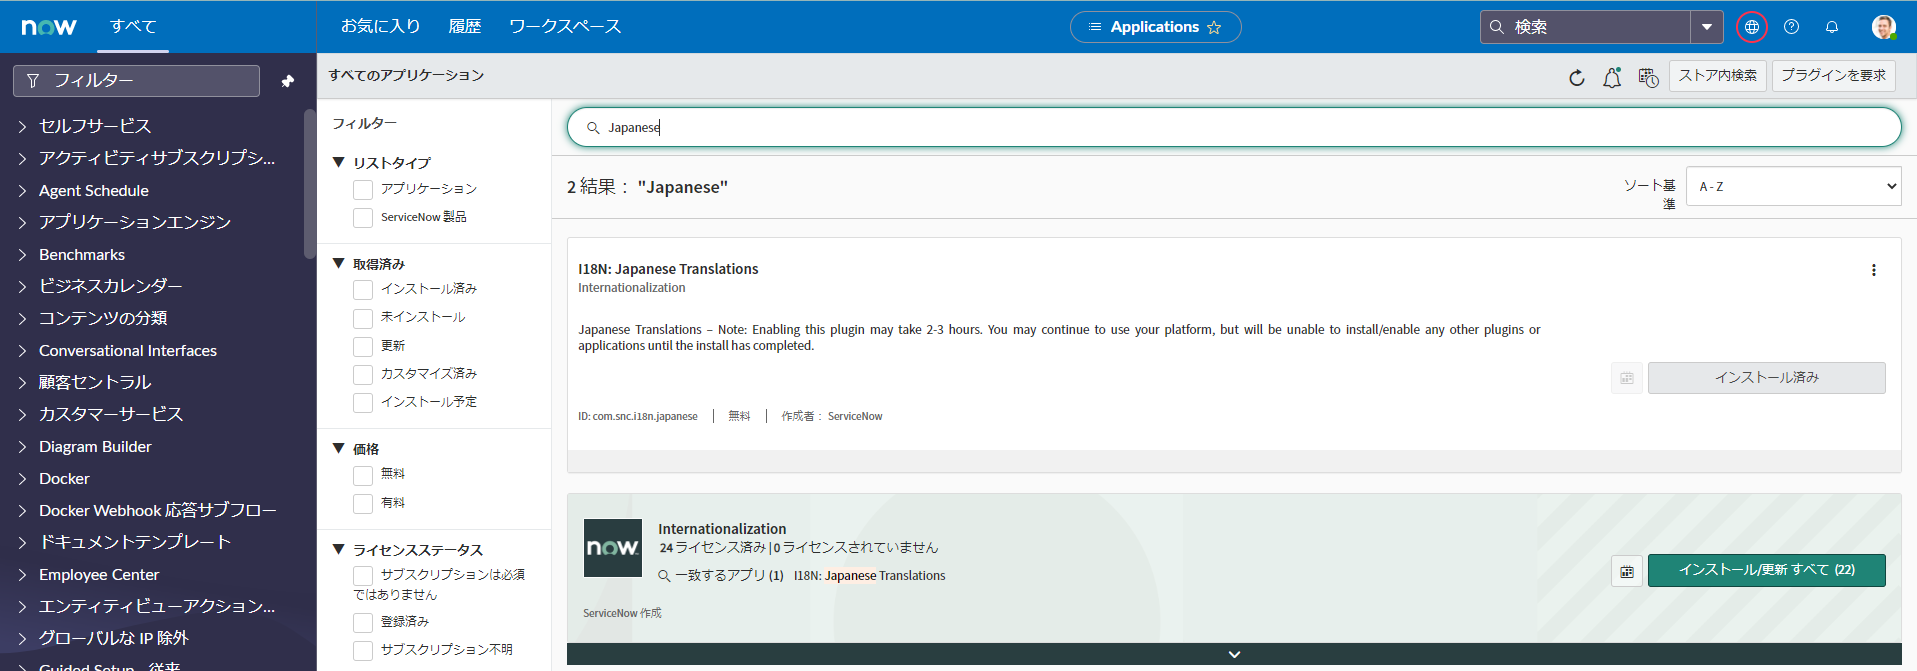
Task: Toggle the 未インストール filter checkbox
Action: tap(363, 318)
